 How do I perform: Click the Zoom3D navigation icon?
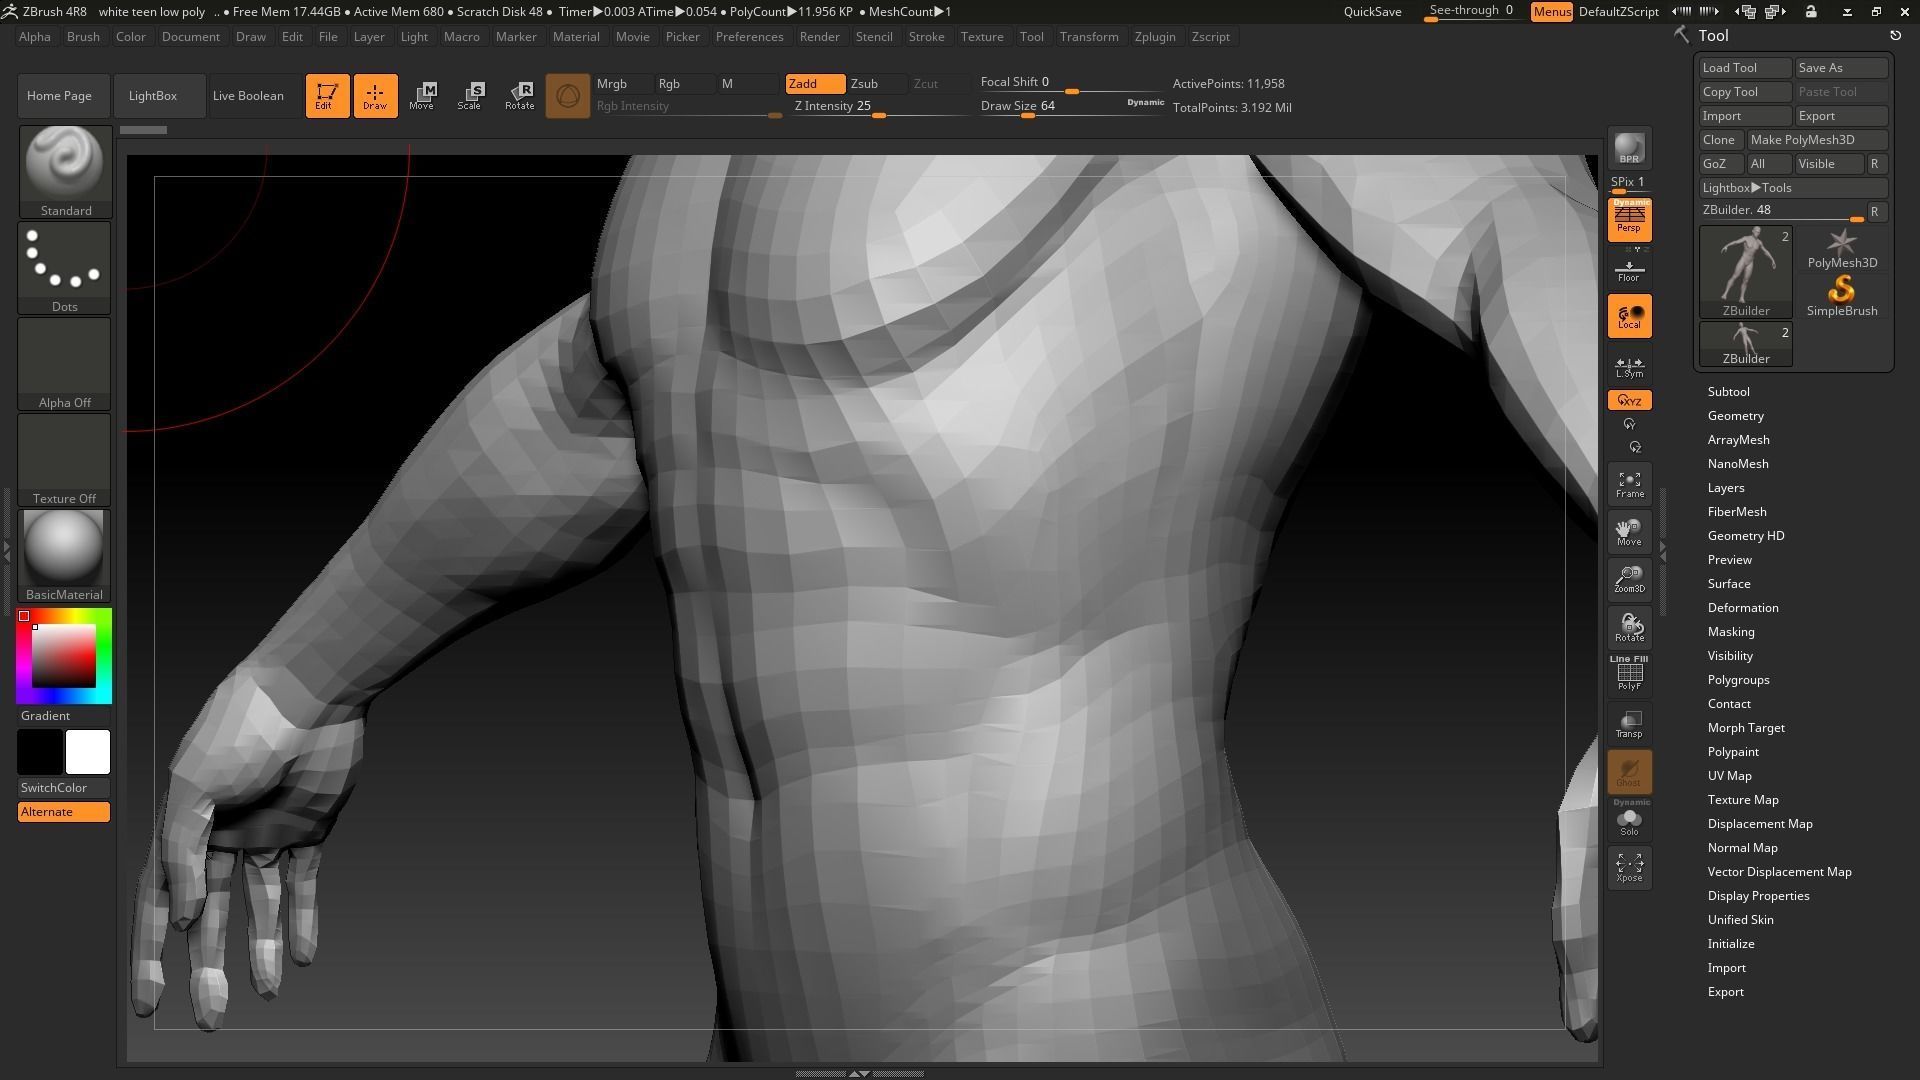point(1629,579)
